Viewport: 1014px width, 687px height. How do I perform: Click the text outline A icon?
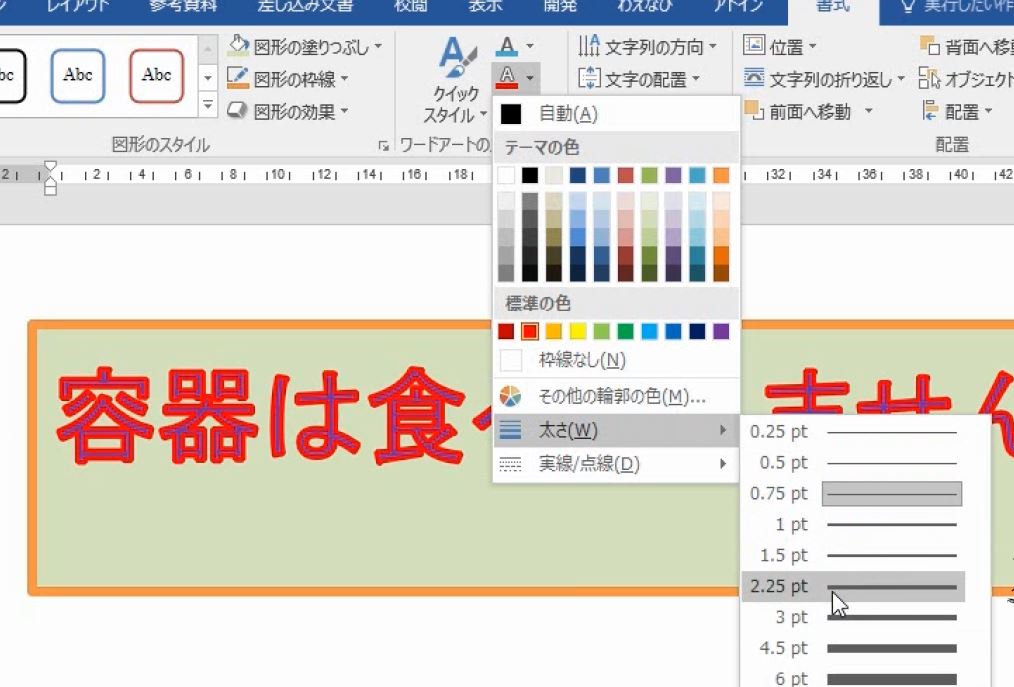pos(508,78)
